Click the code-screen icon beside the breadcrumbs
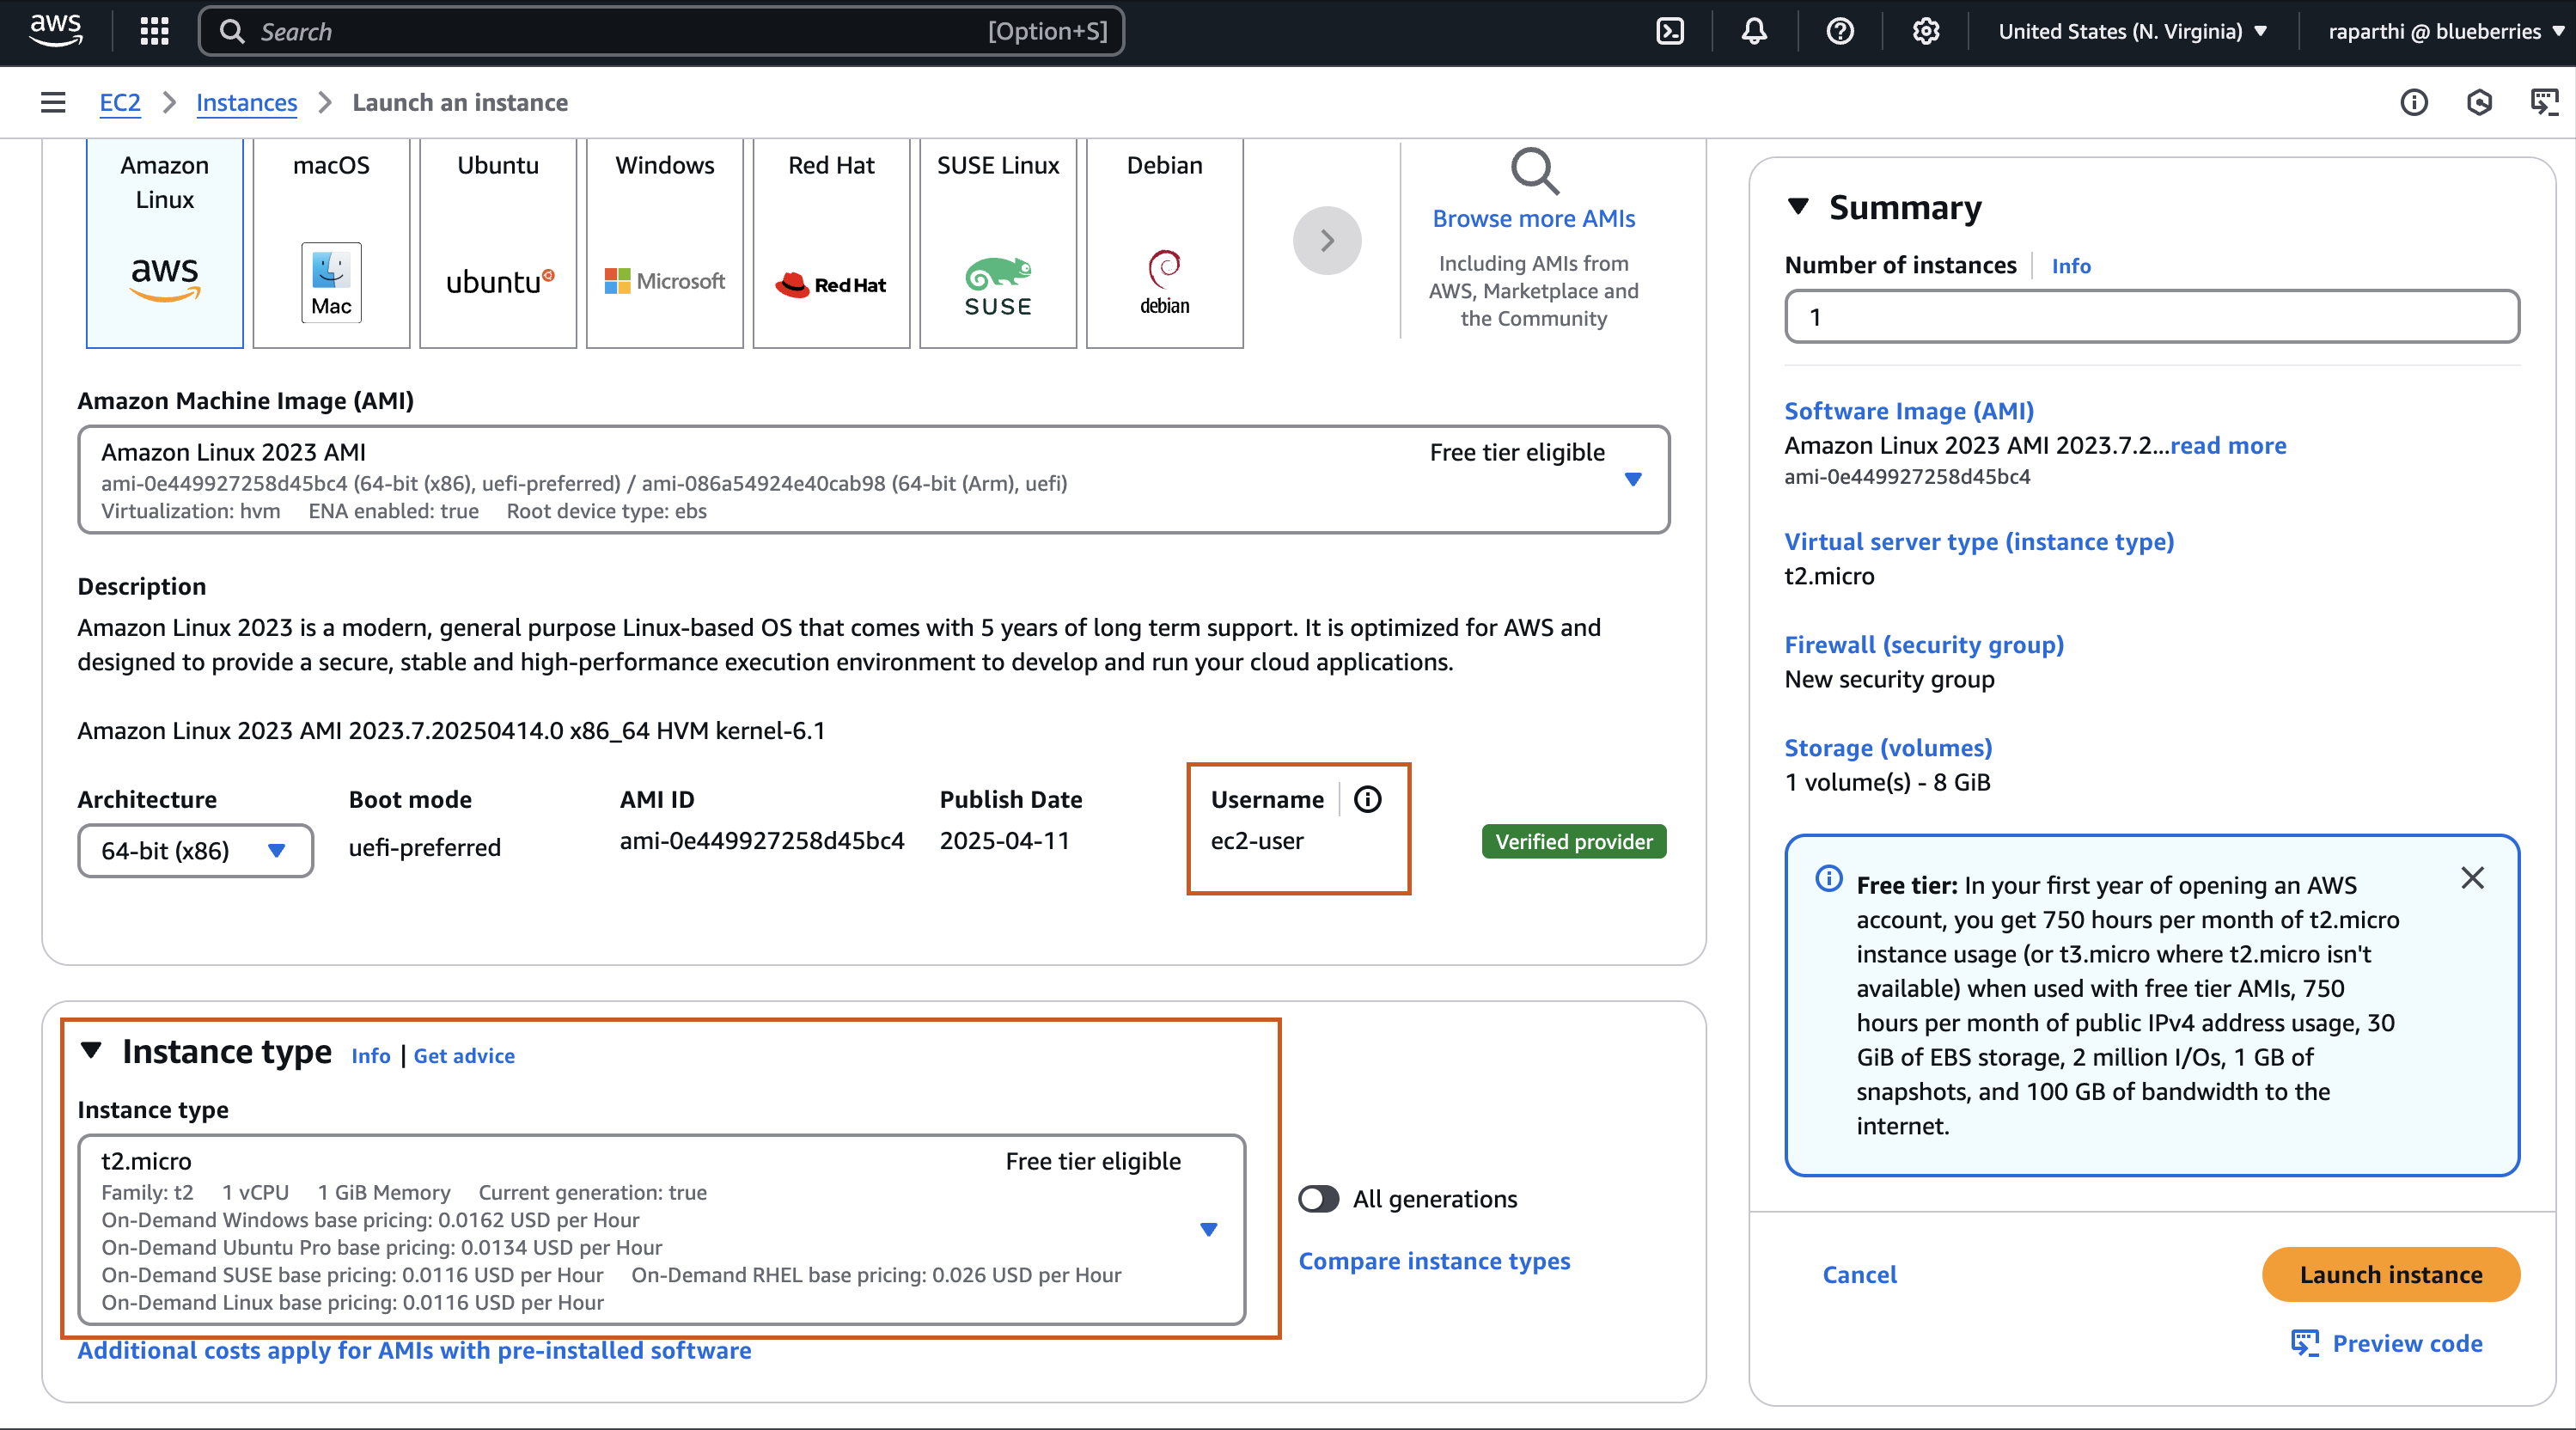The image size is (2576, 1430). click(2544, 102)
